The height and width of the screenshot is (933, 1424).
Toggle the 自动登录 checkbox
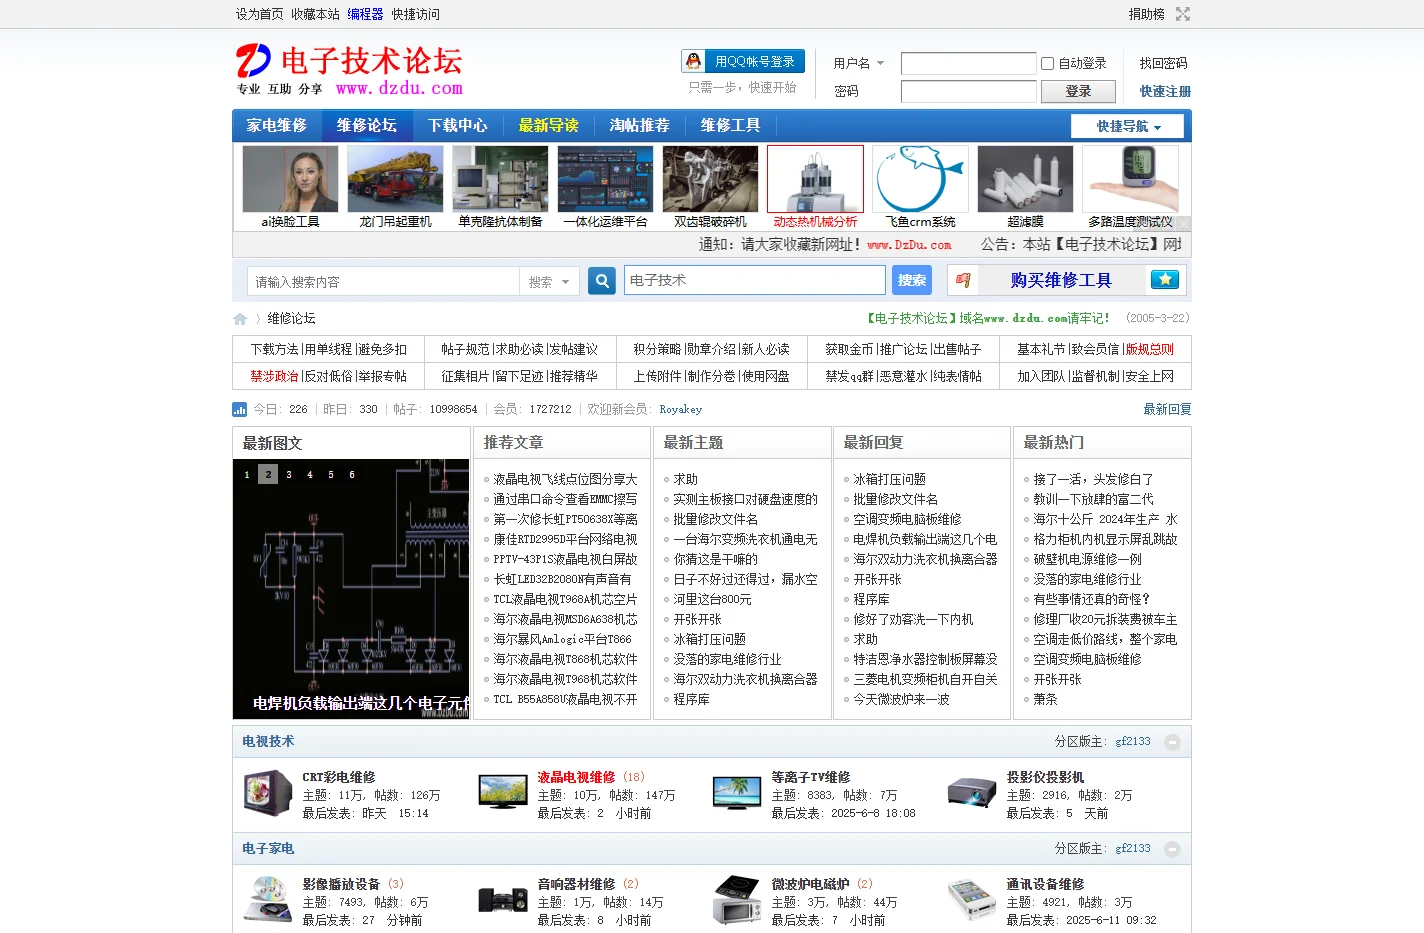[x=1047, y=63]
